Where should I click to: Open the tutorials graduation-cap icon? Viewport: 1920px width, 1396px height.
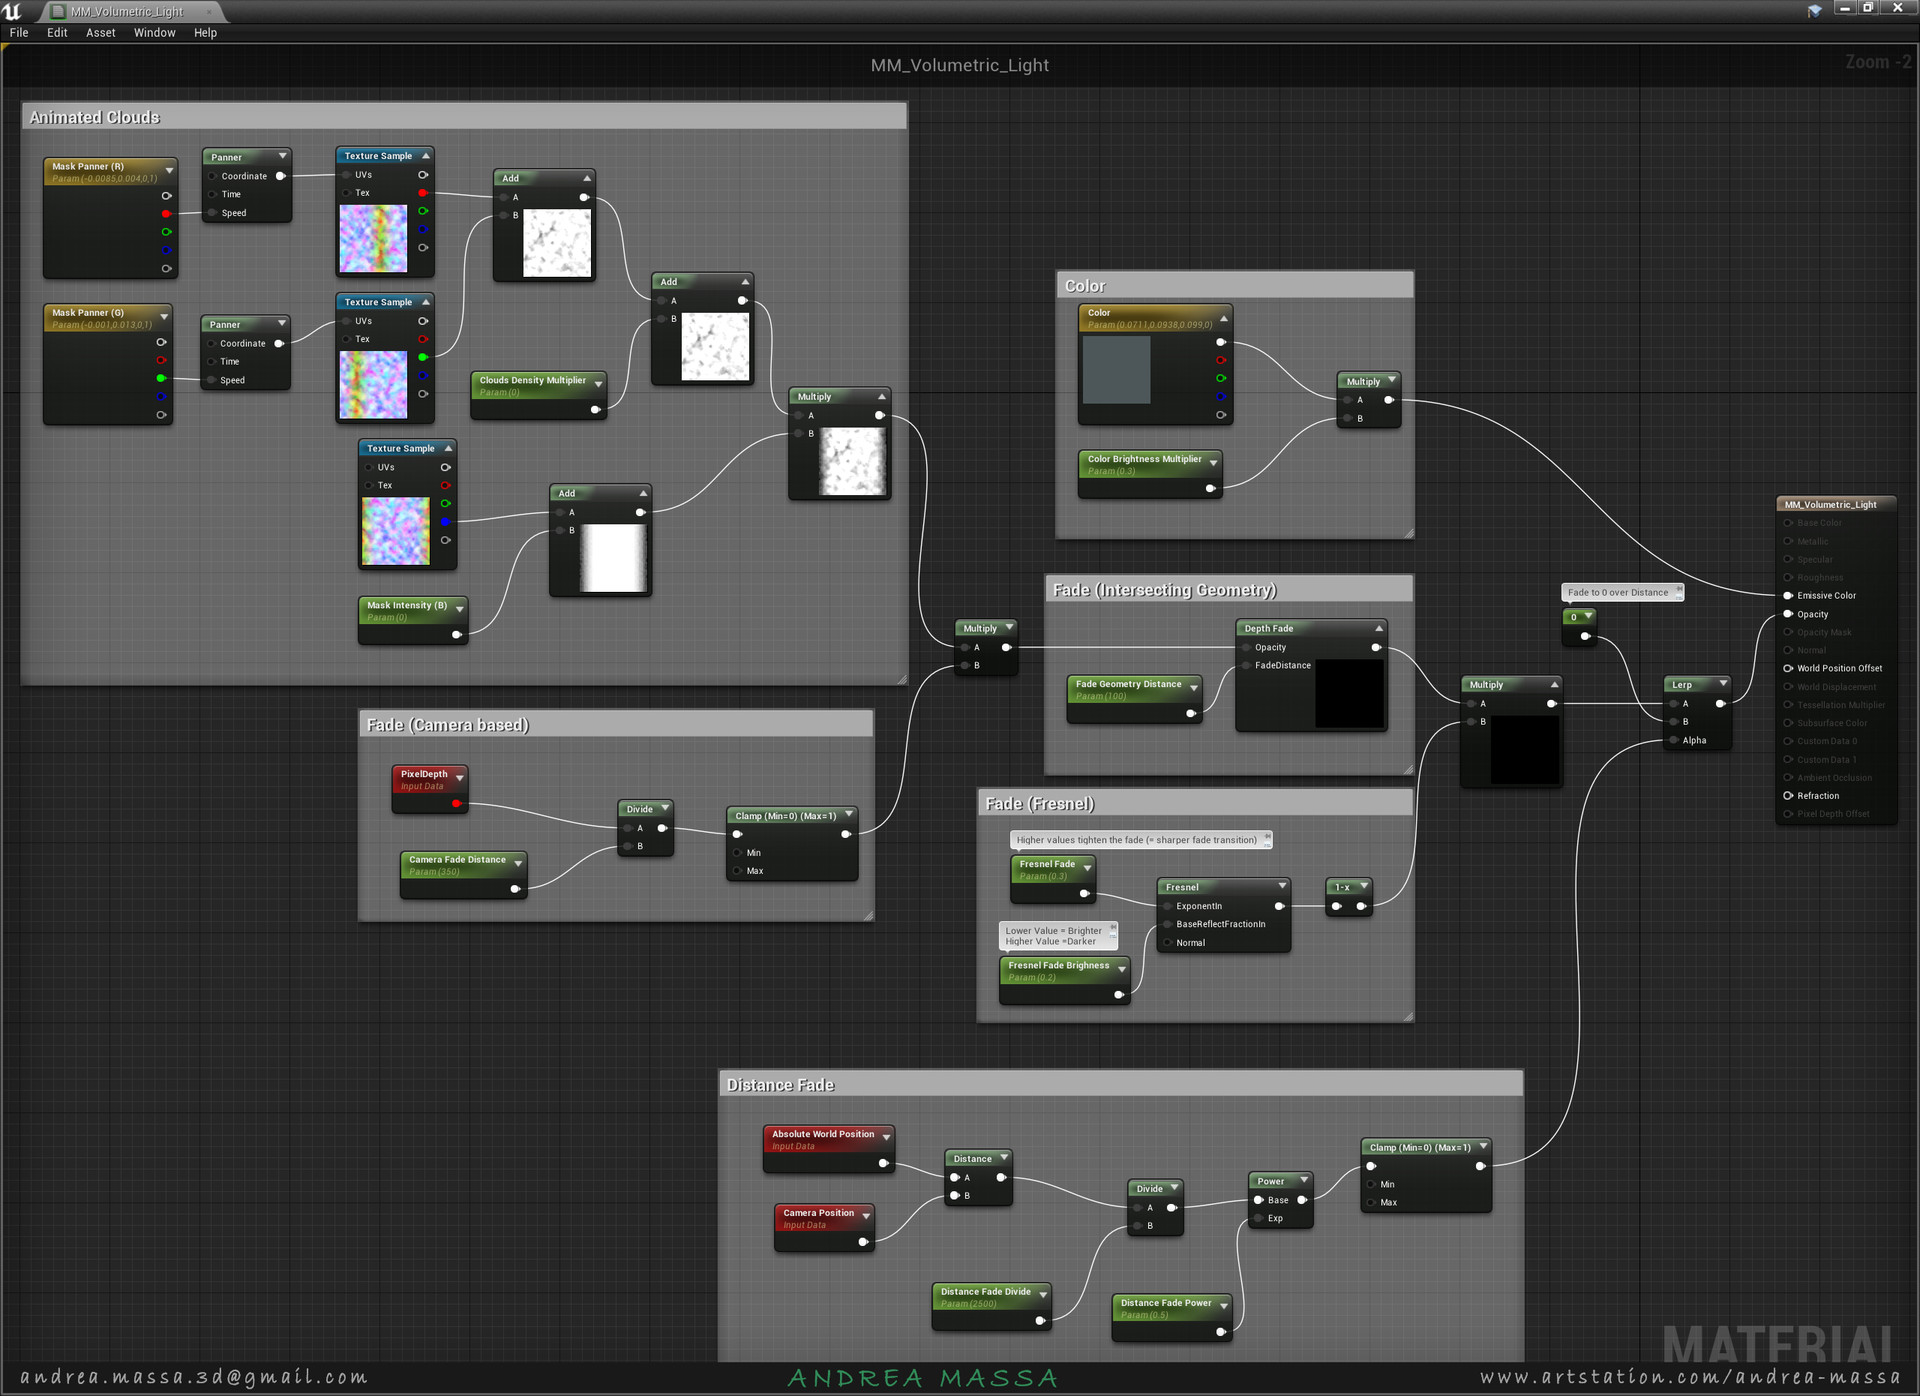point(1814,11)
